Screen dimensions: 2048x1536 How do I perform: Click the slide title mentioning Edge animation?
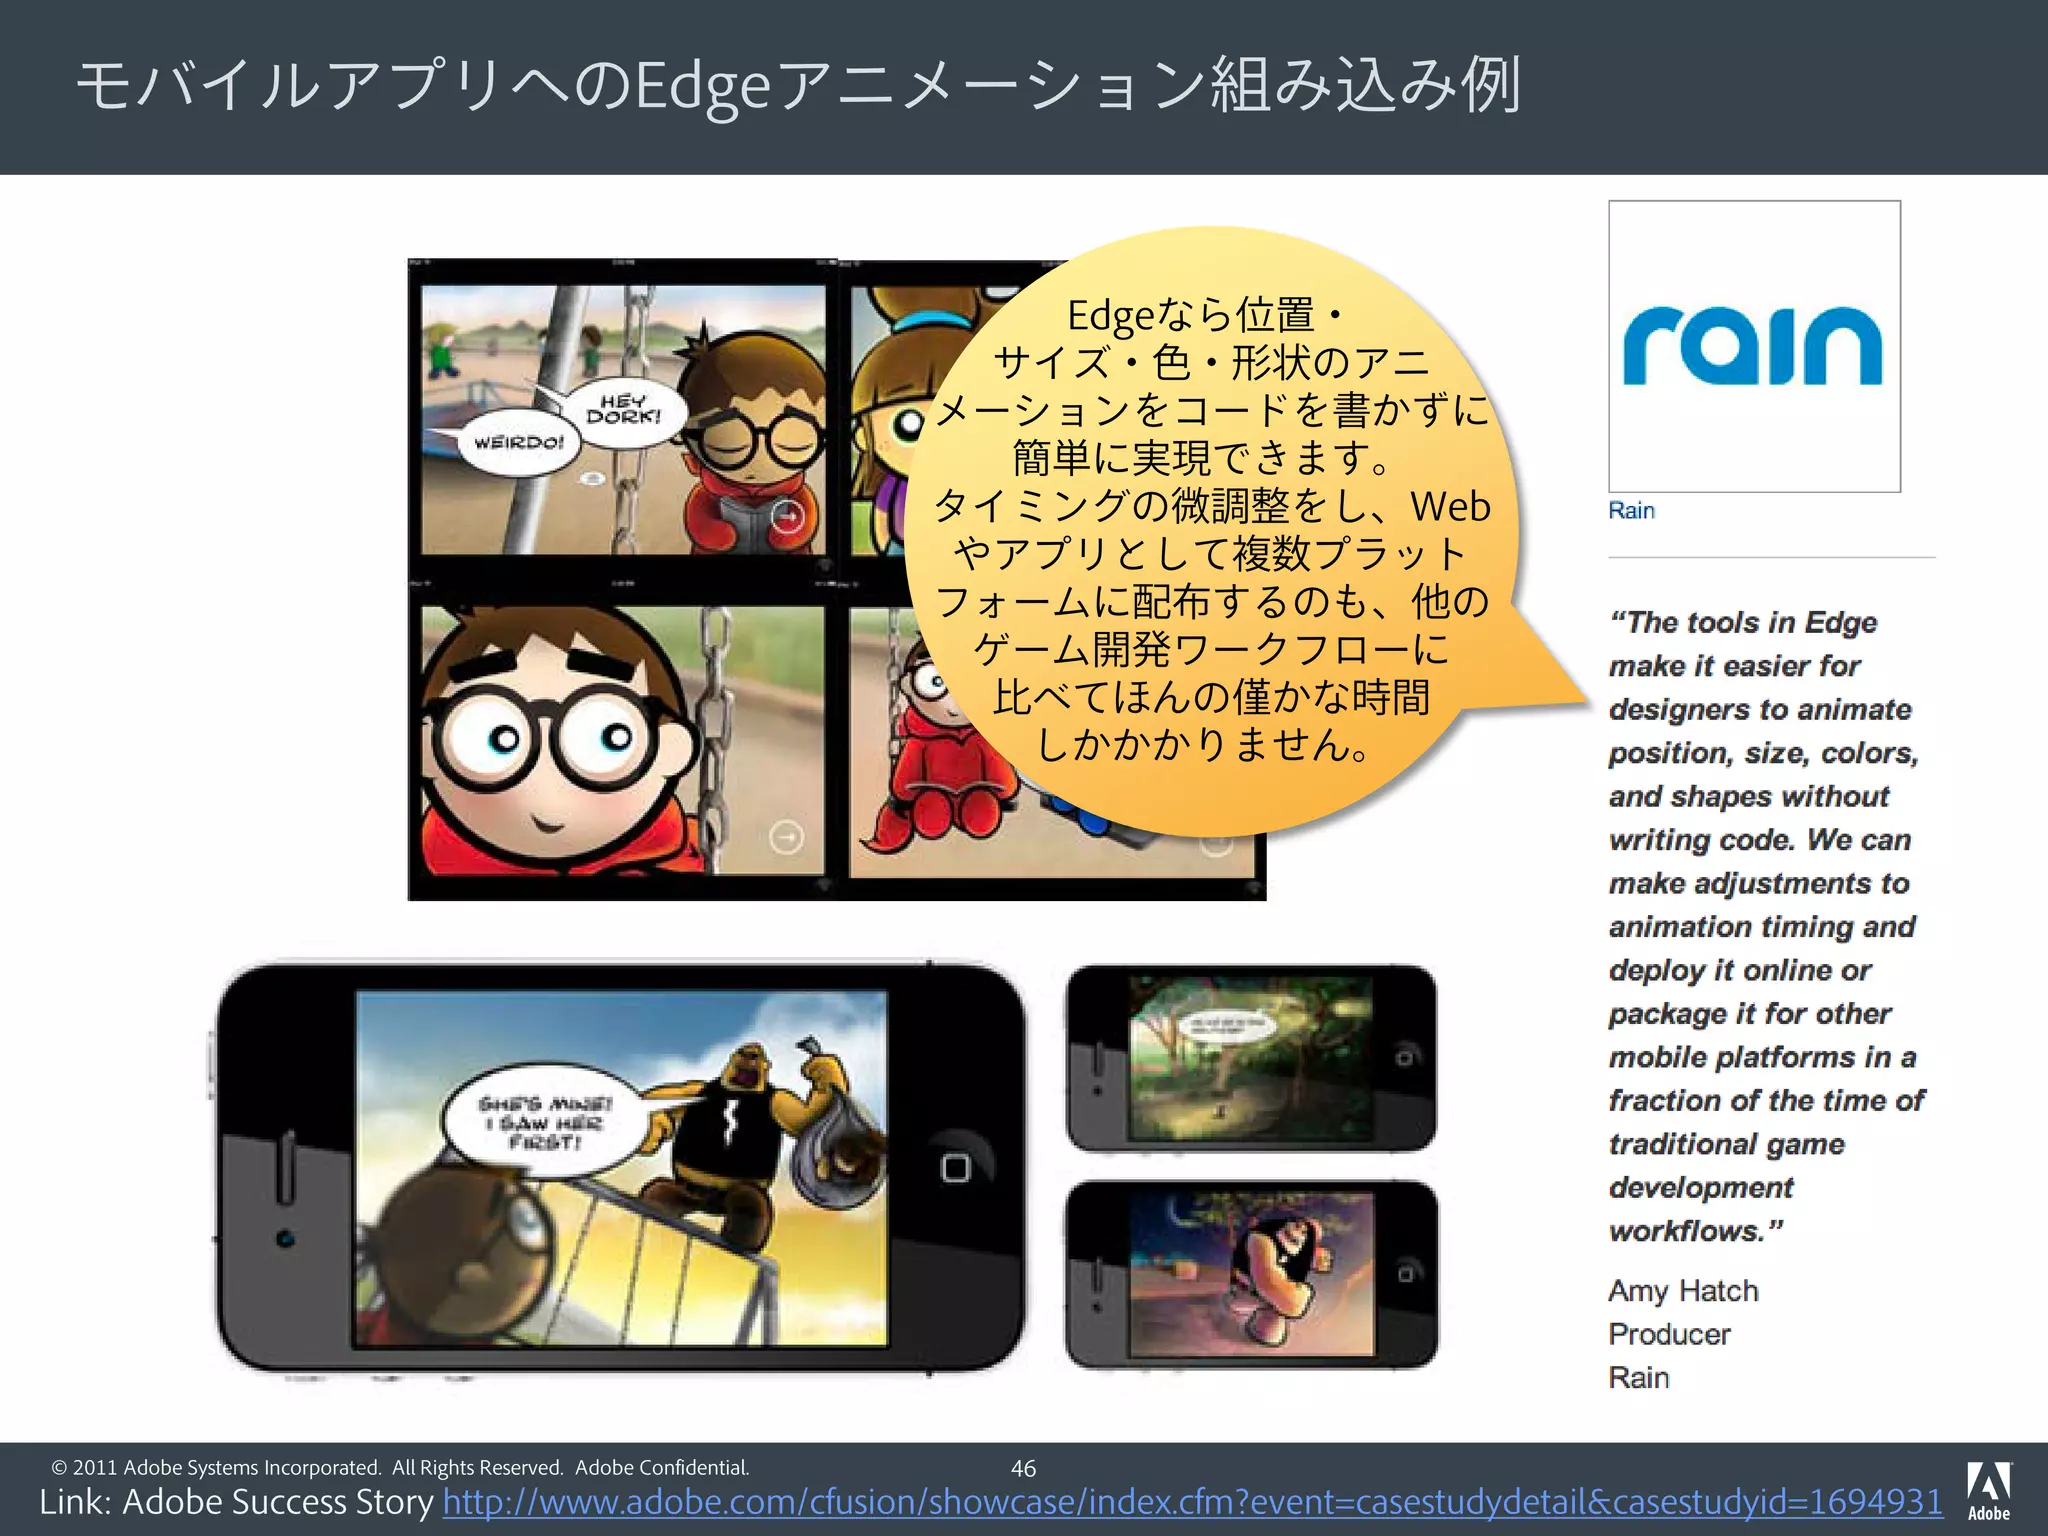point(799,87)
